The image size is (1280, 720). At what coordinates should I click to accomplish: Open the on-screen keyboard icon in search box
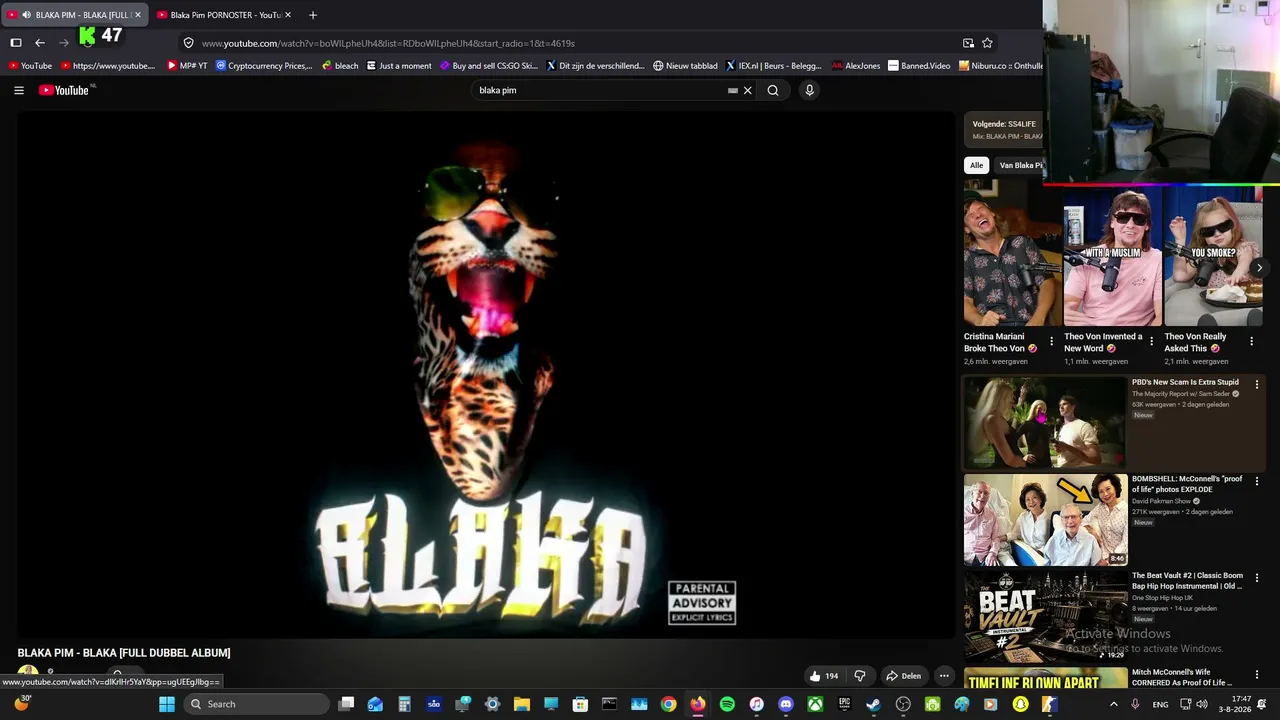[733, 90]
